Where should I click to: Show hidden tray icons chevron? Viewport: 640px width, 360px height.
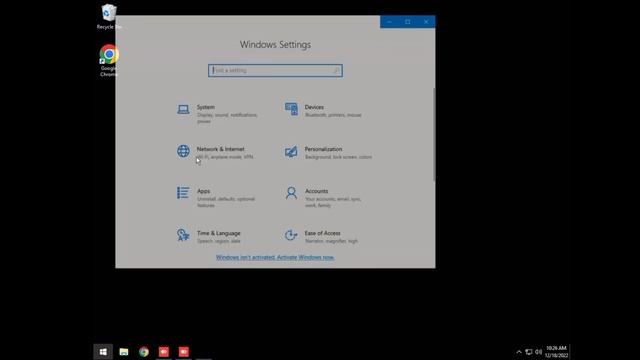pyautogui.click(x=519, y=352)
